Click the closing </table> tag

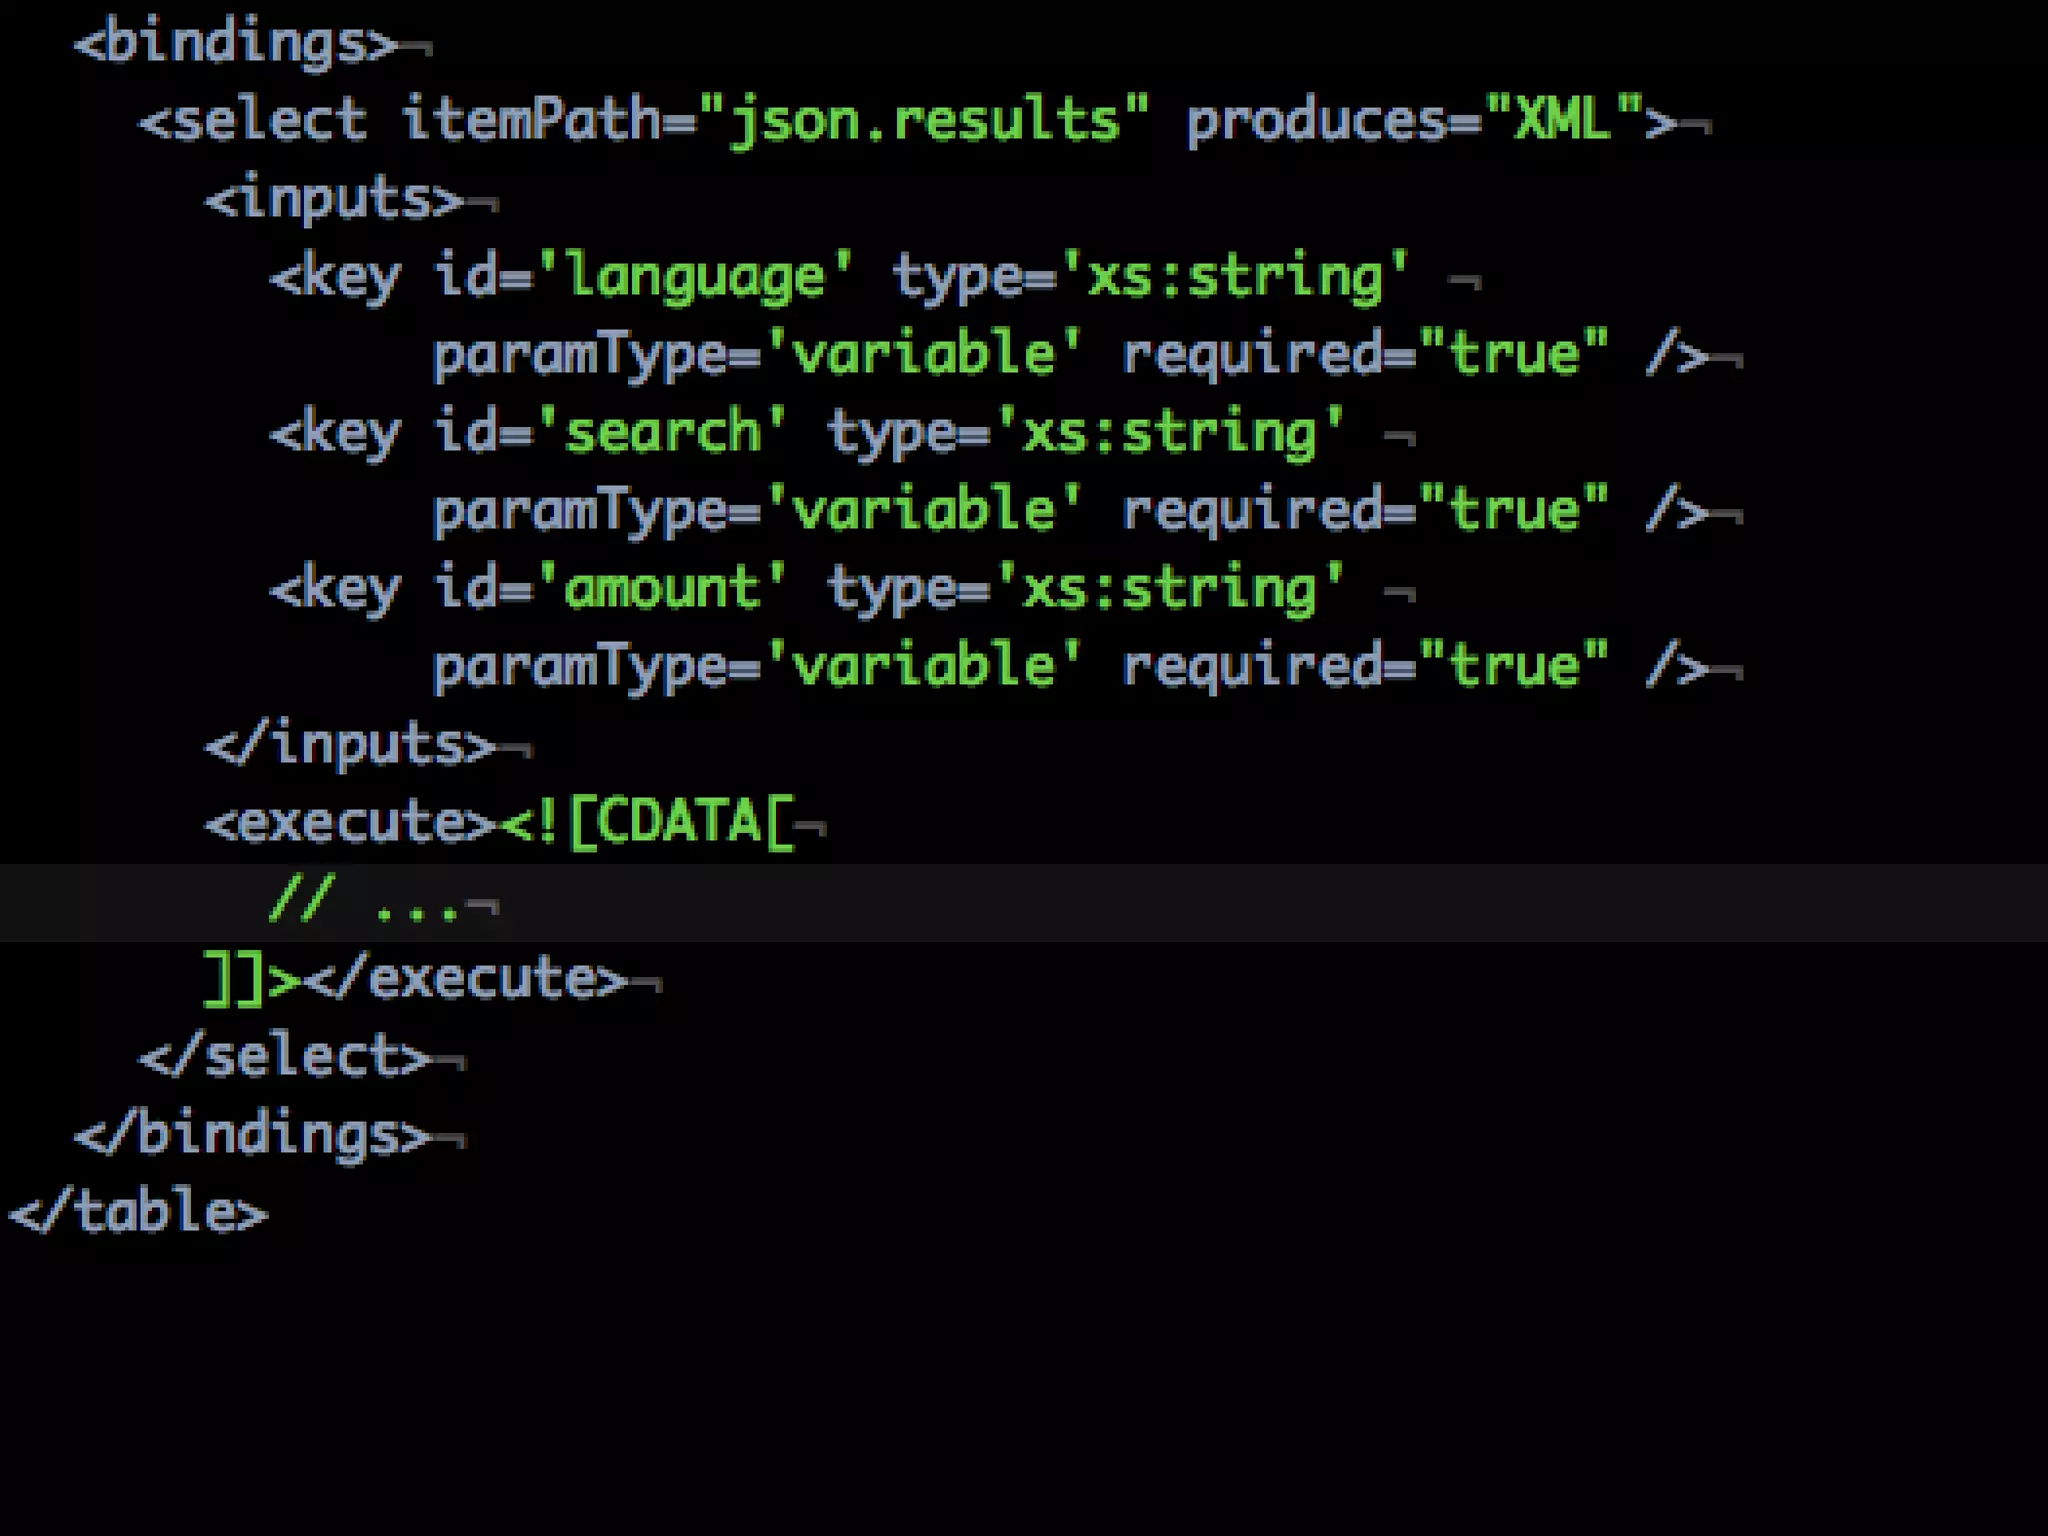tap(138, 1213)
